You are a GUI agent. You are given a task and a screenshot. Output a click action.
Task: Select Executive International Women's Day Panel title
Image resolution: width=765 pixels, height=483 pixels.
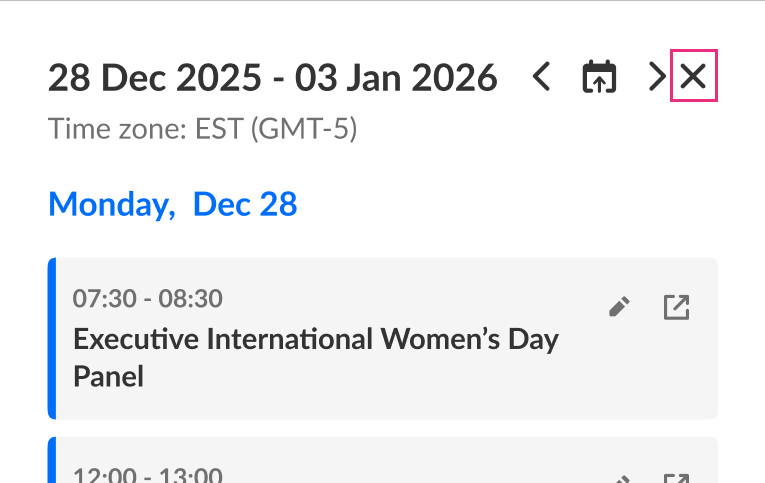pyautogui.click(x=315, y=339)
